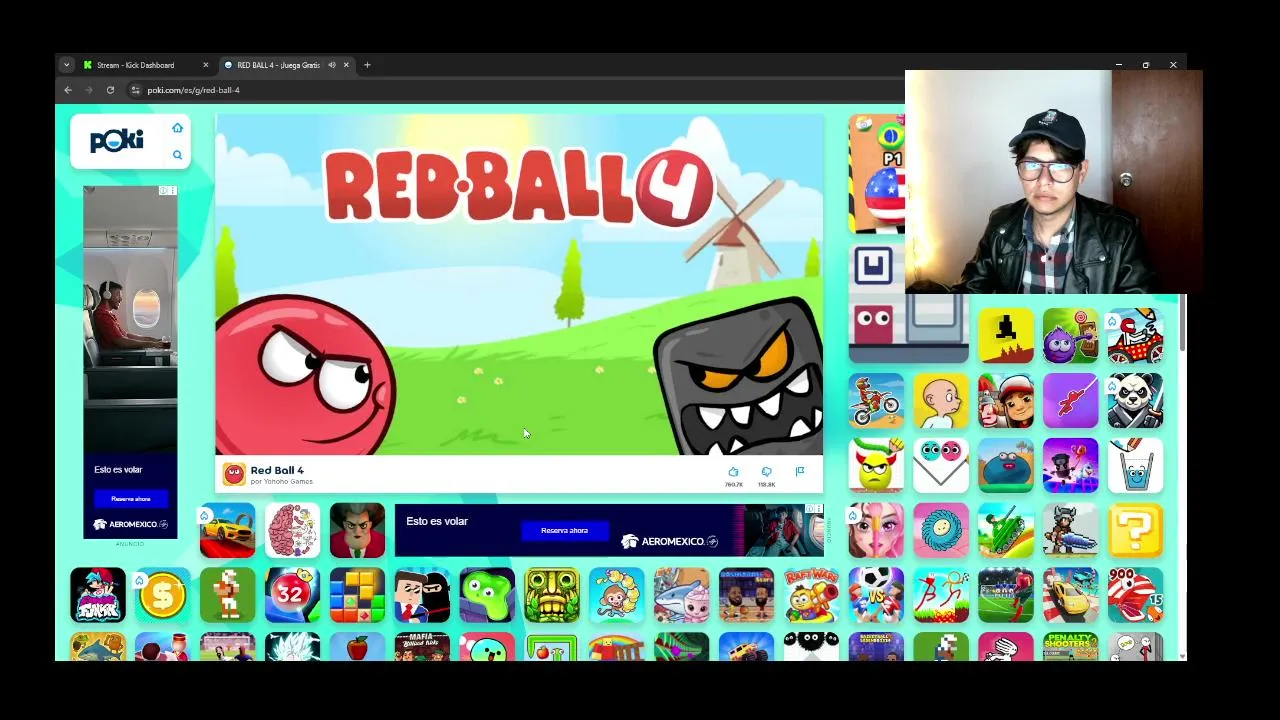Click the Poki logo

(117, 141)
